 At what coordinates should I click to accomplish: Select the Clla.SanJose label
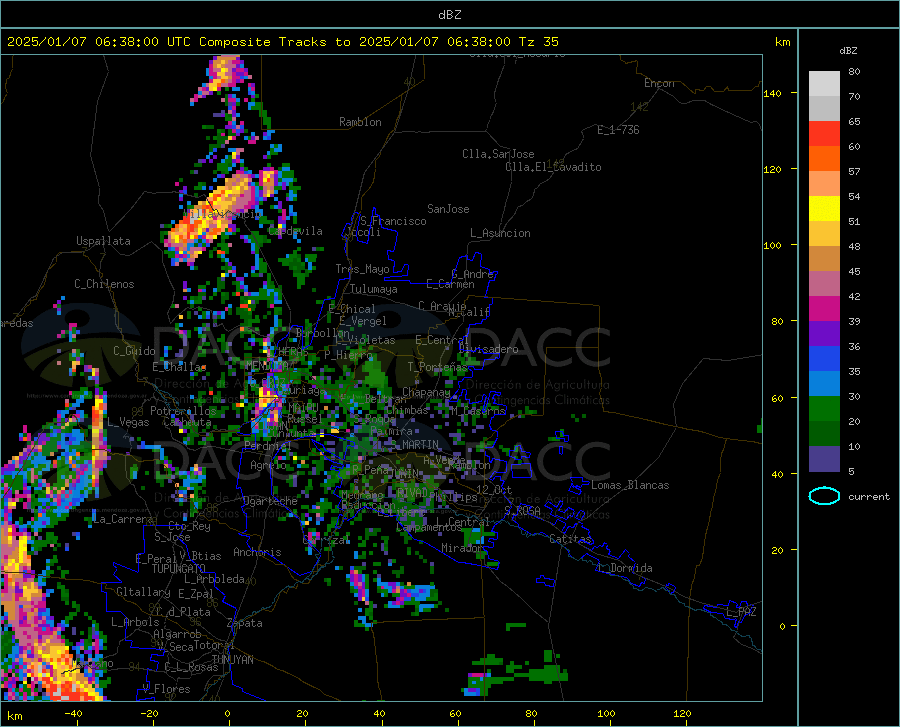(498, 154)
